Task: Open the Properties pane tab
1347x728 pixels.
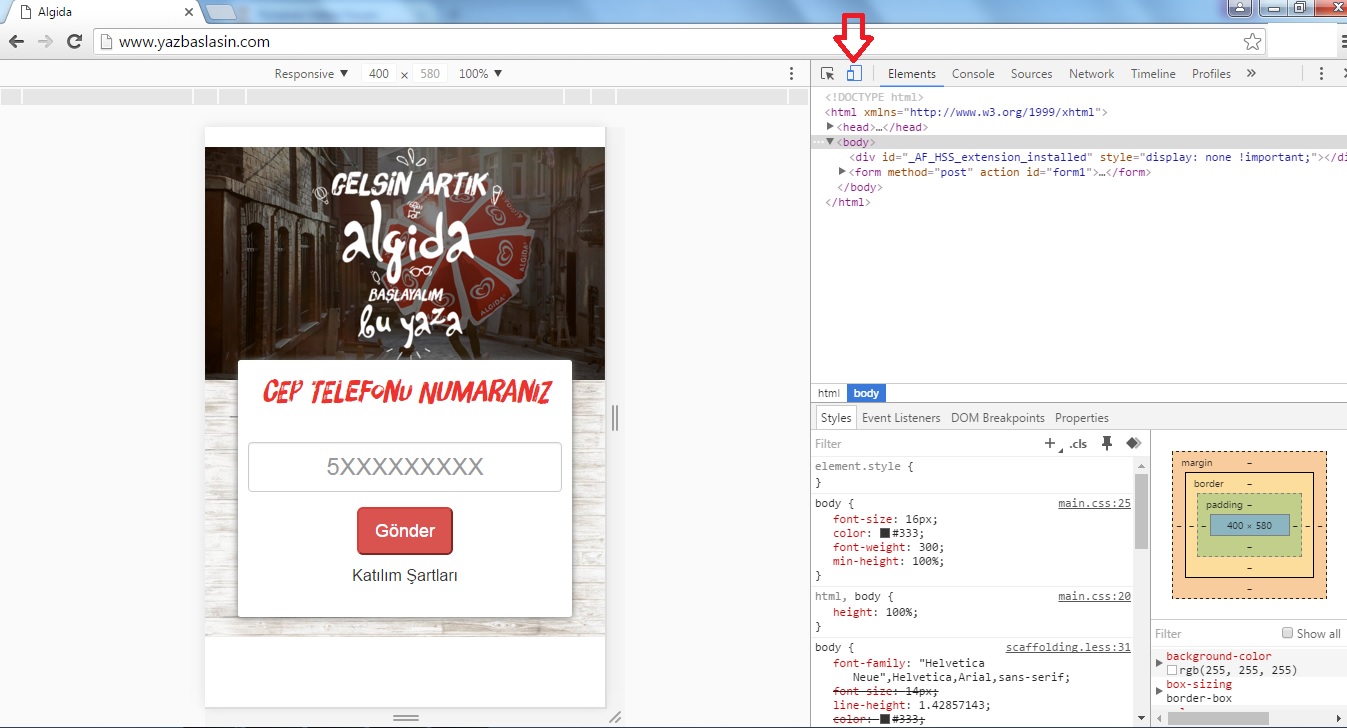Action: (x=1082, y=418)
